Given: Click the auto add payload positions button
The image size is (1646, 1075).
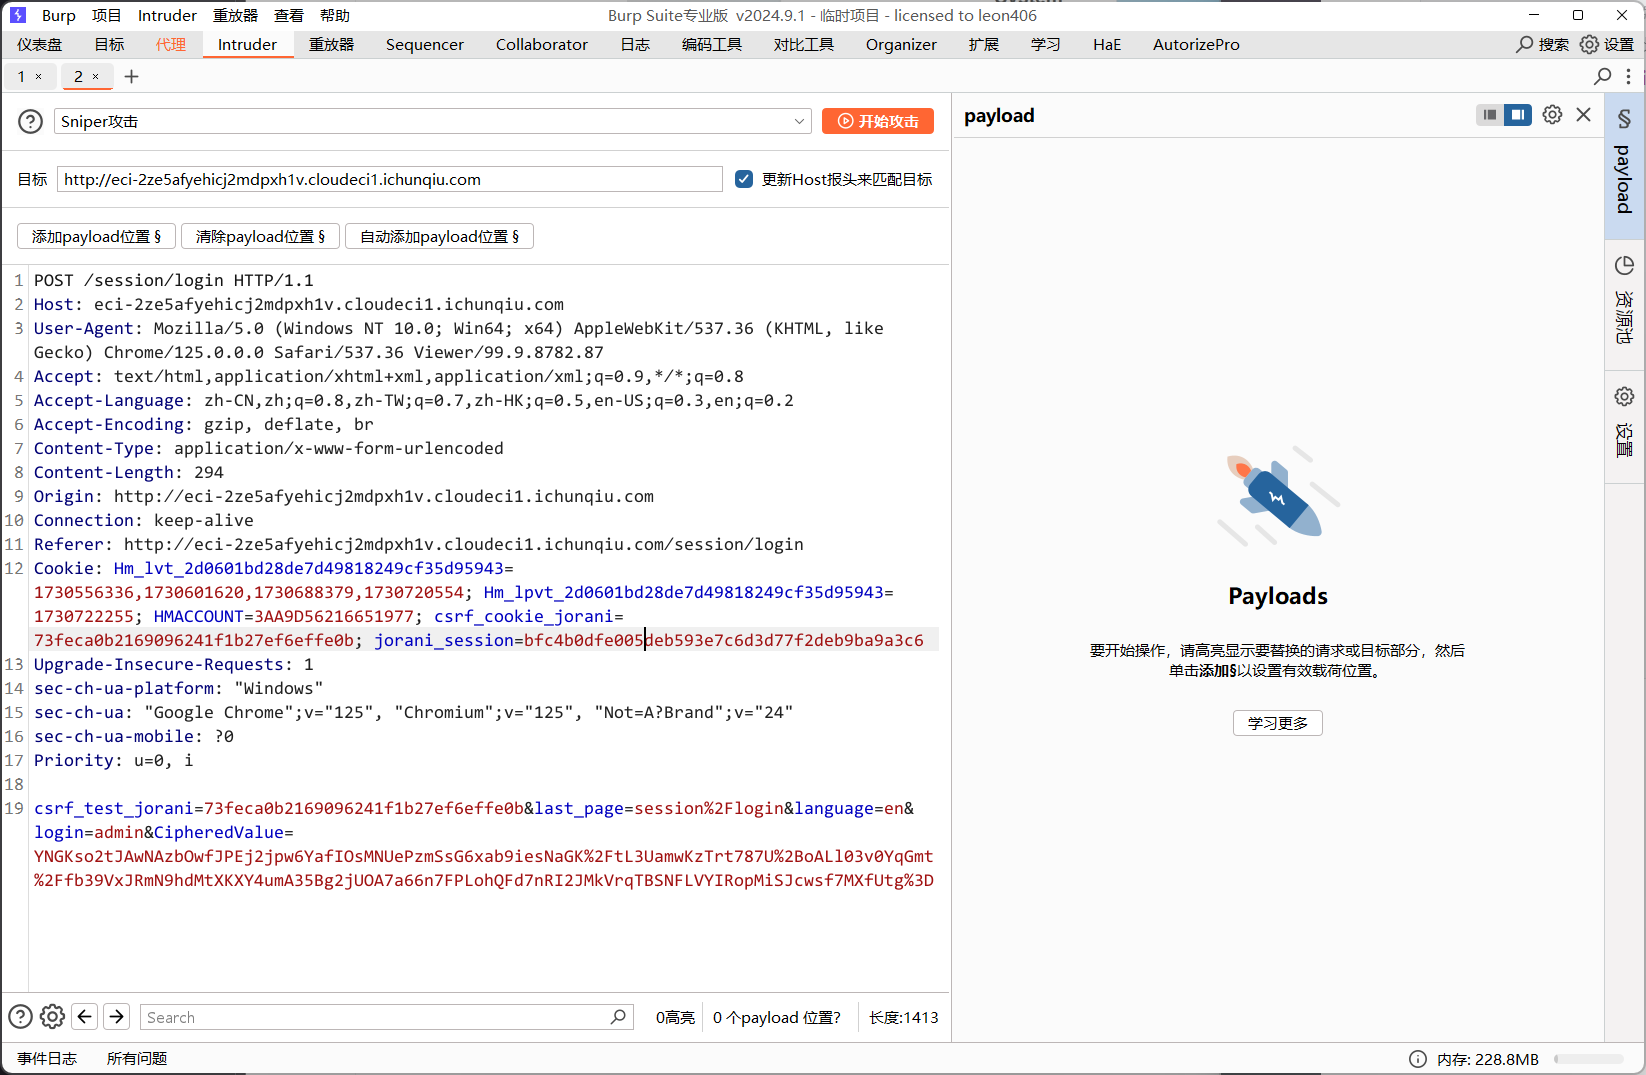Looking at the screenshot, I should (439, 236).
